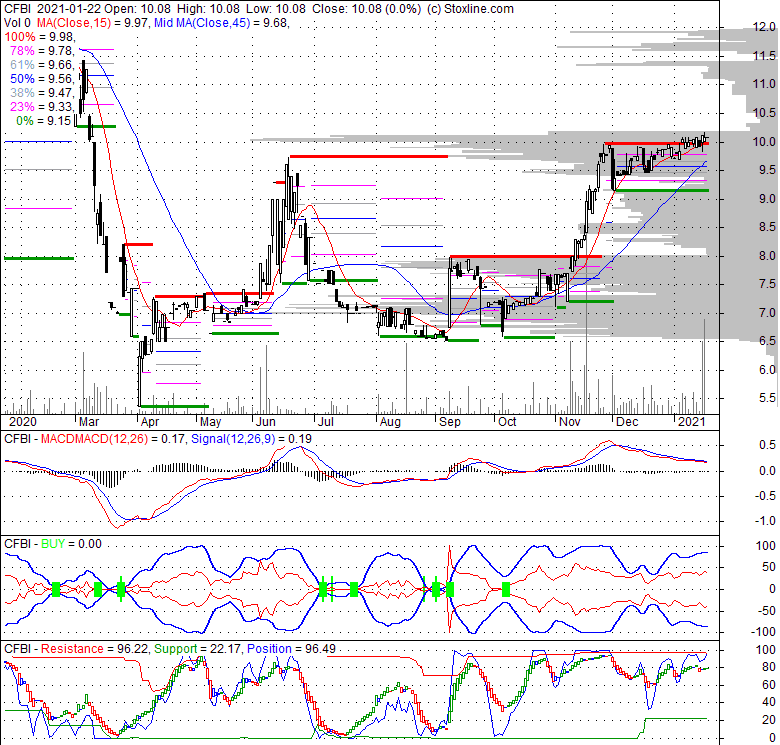Click the Resistance = 96.22 label

94,649
